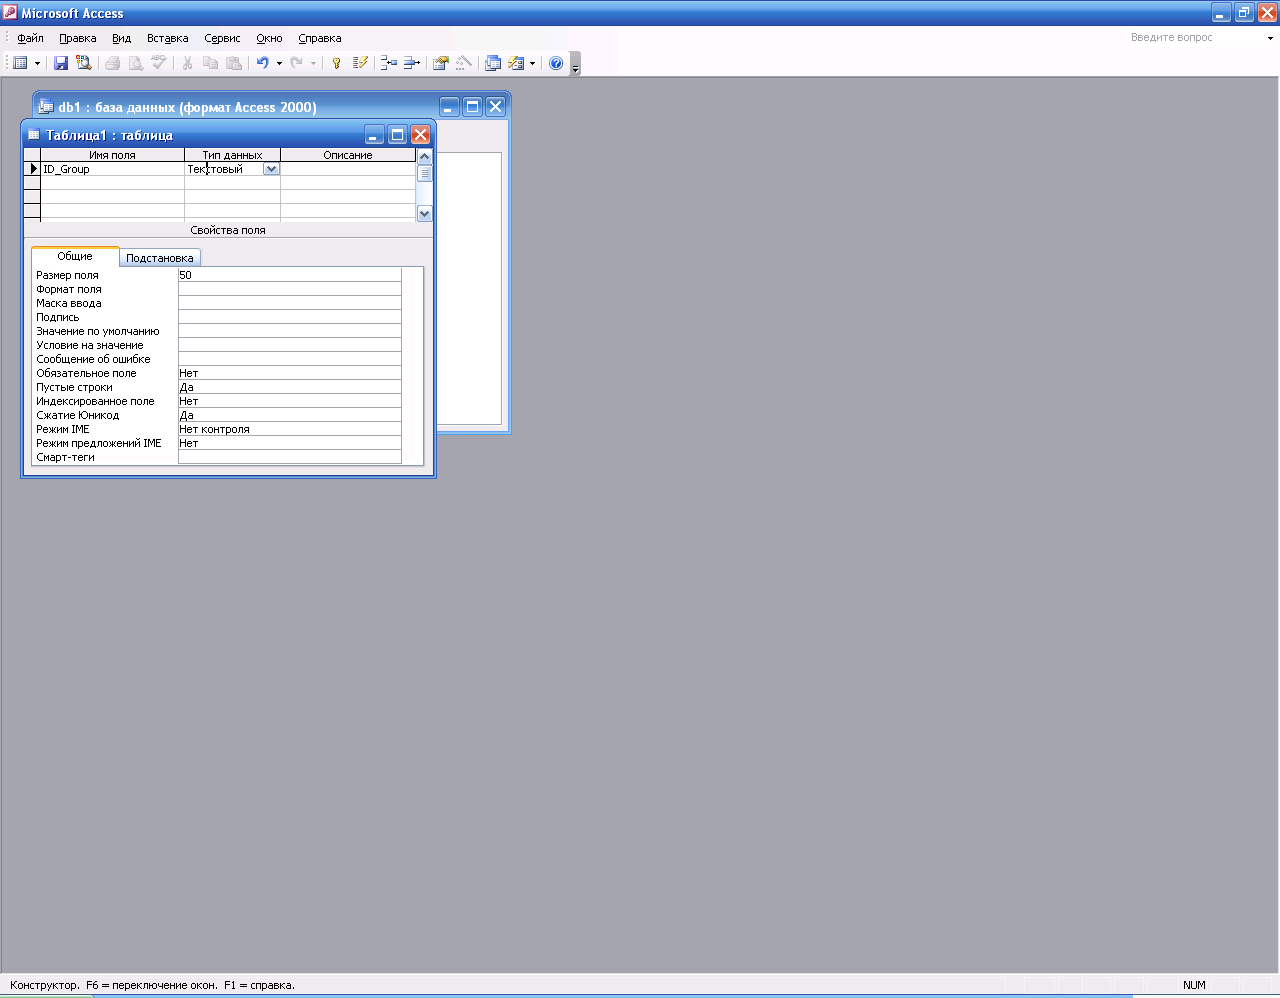1280x998 pixels.
Task: Open the New Object dropdown arrow
Action: 532,63
